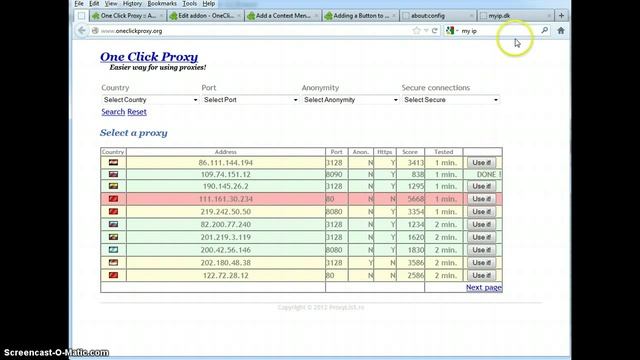Open a new tab with plus button

pyautogui.click(x=561, y=16)
